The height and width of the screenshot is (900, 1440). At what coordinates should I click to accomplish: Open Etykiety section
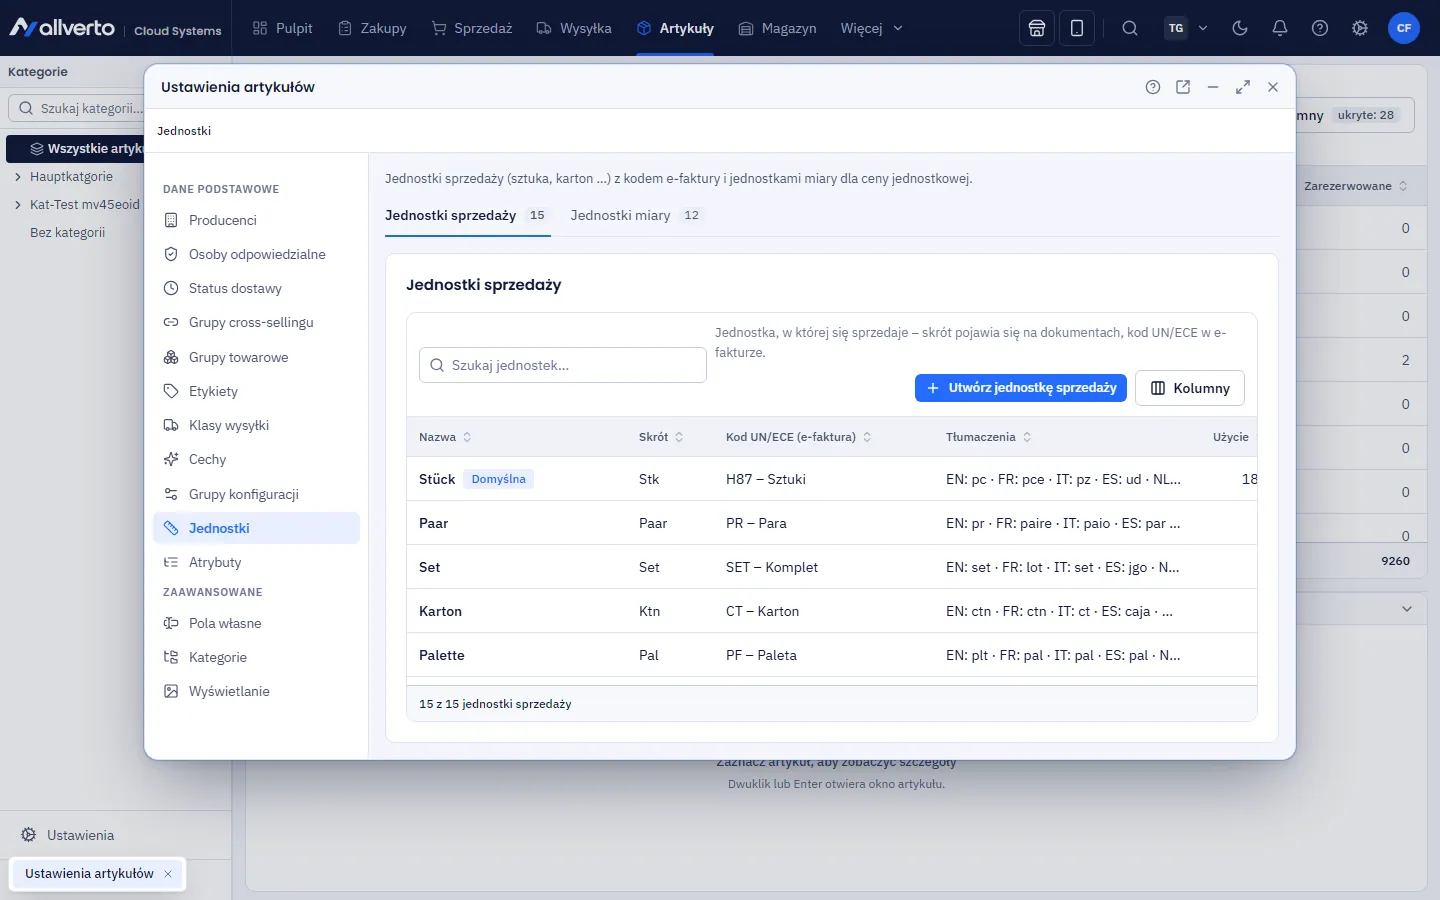(257, 391)
